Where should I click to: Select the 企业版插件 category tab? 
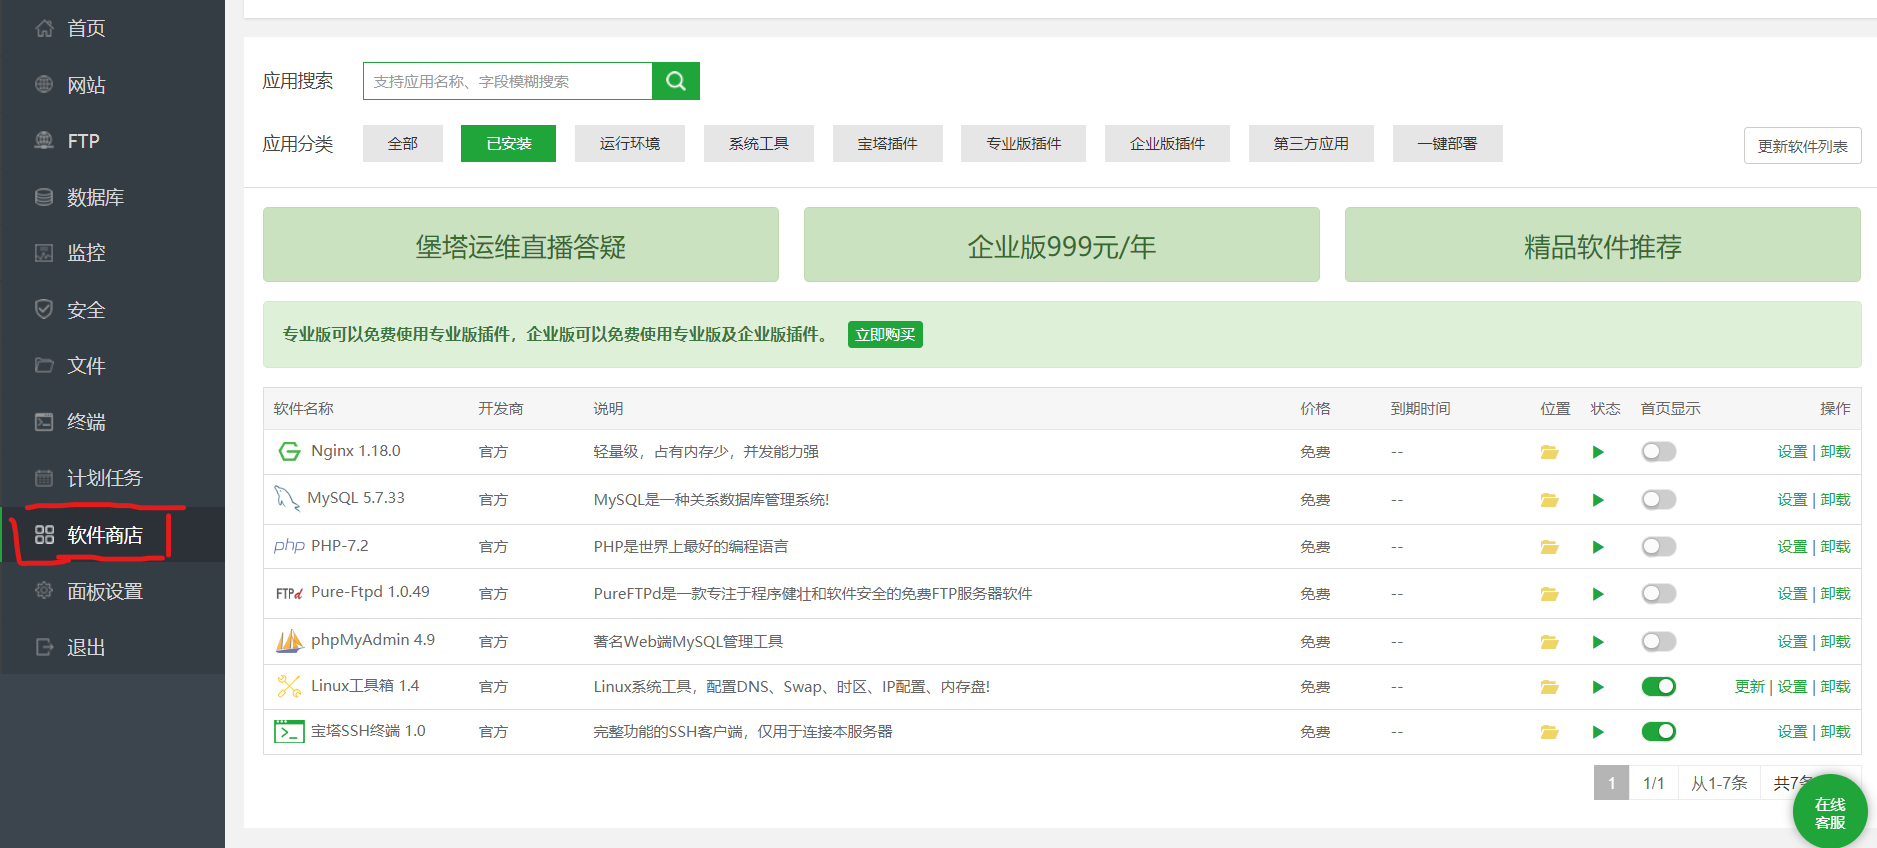(x=1167, y=144)
